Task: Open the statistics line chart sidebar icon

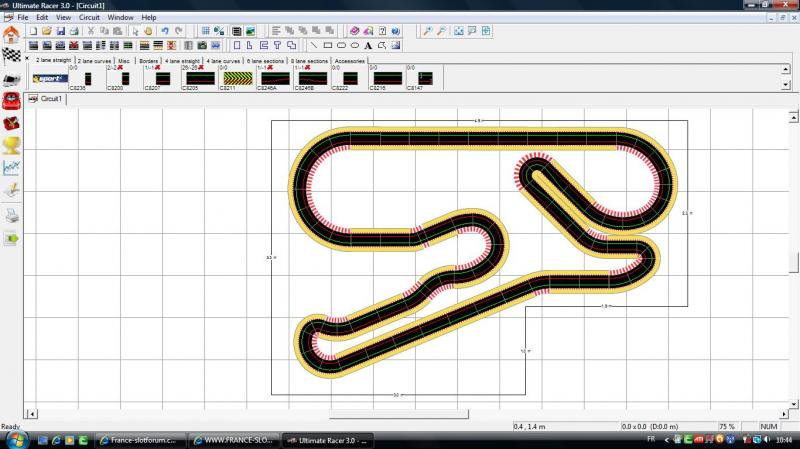Action: click(11, 167)
